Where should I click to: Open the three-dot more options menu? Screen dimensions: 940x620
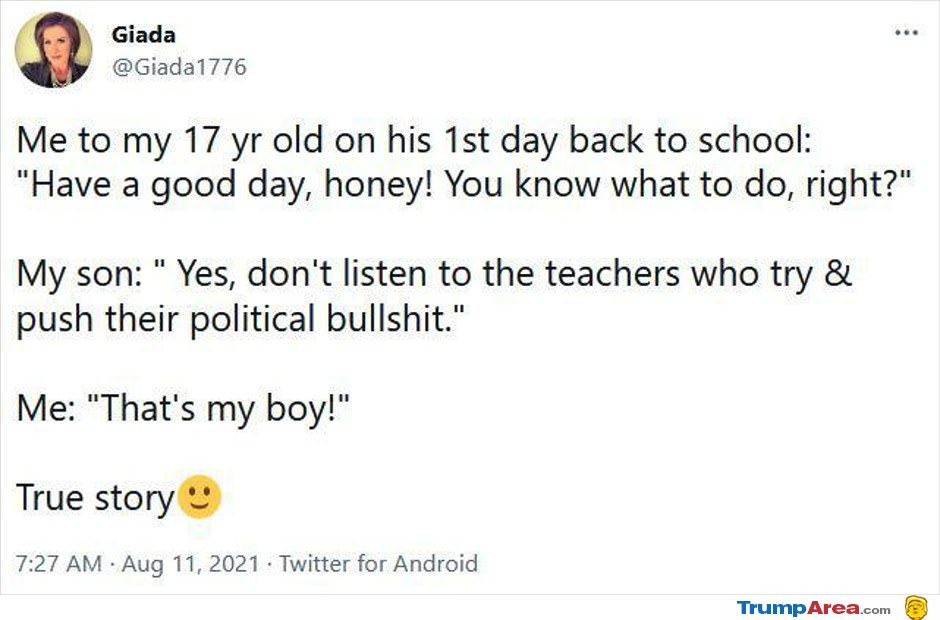[x=906, y=33]
